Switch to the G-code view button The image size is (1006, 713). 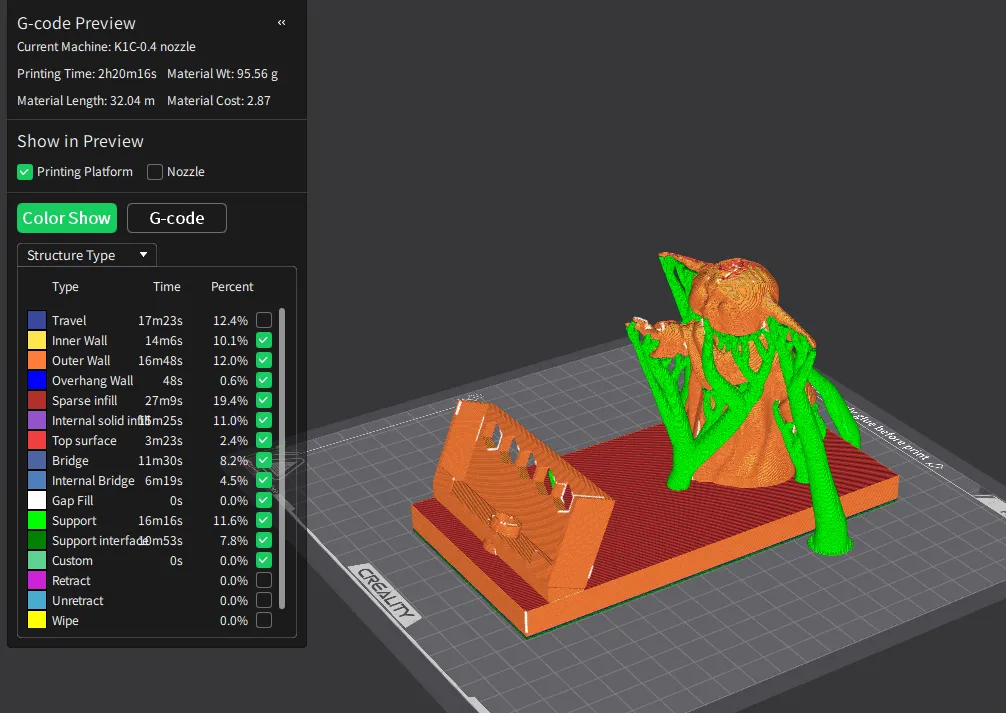click(177, 218)
